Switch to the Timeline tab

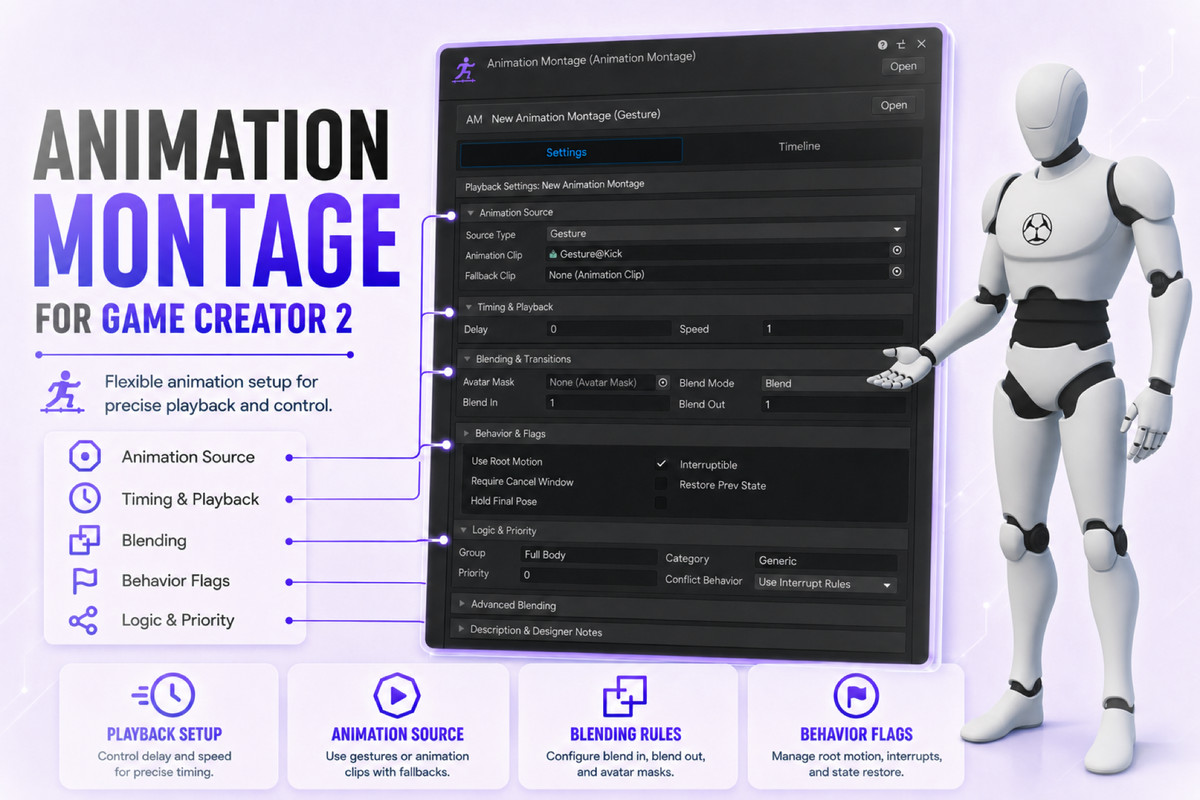click(799, 146)
